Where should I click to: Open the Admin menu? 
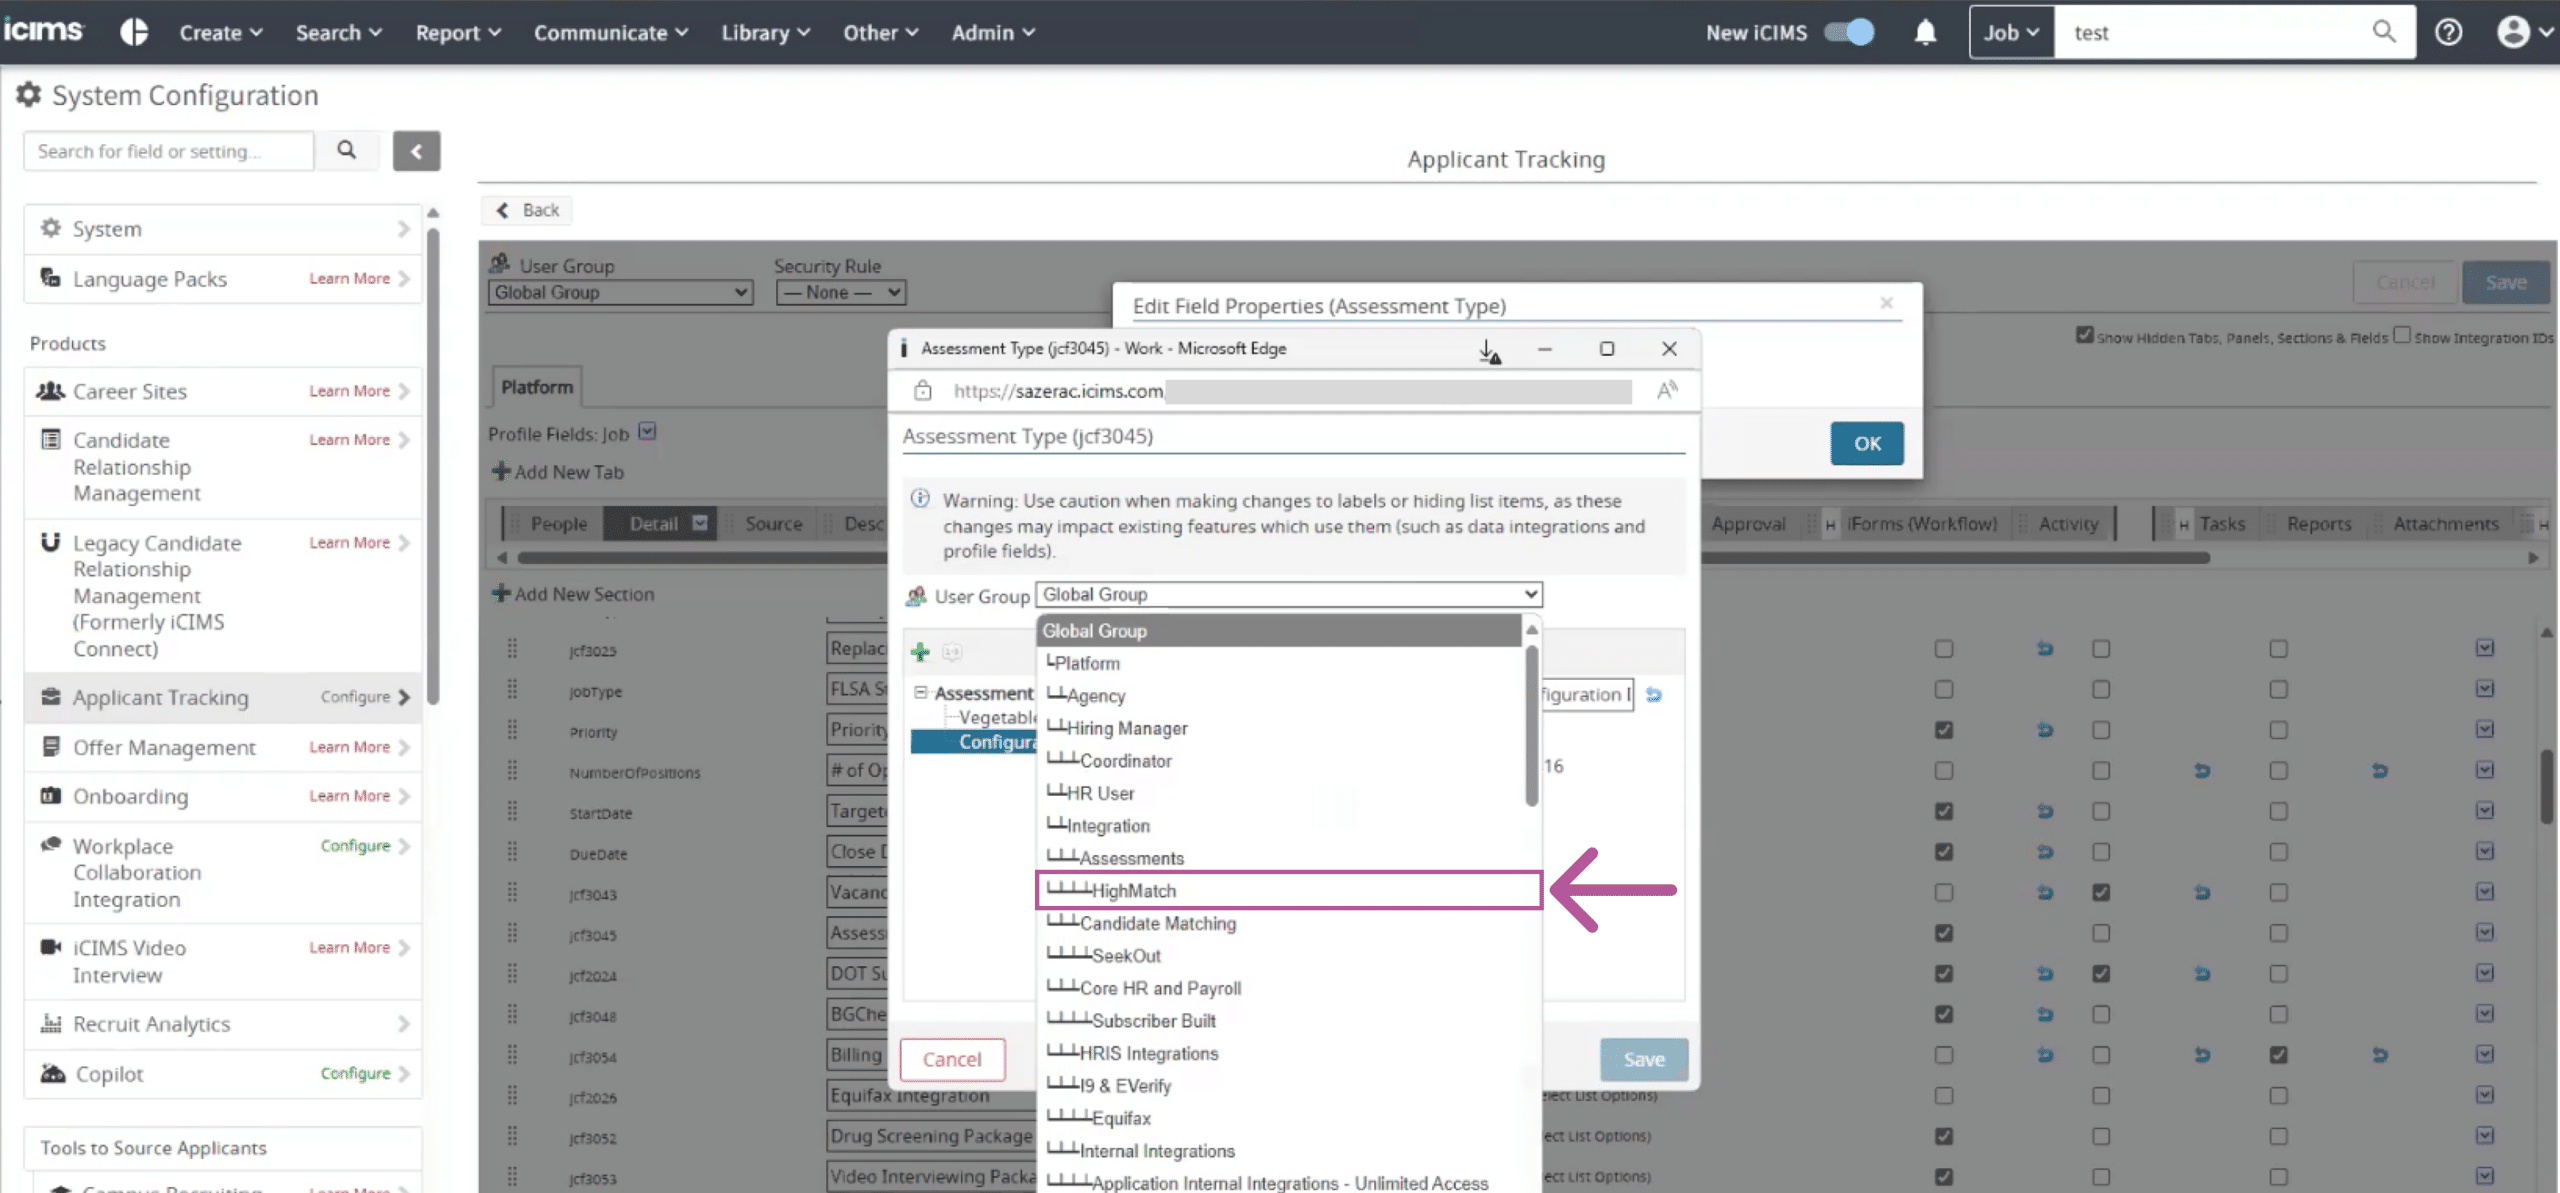point(993,32)
